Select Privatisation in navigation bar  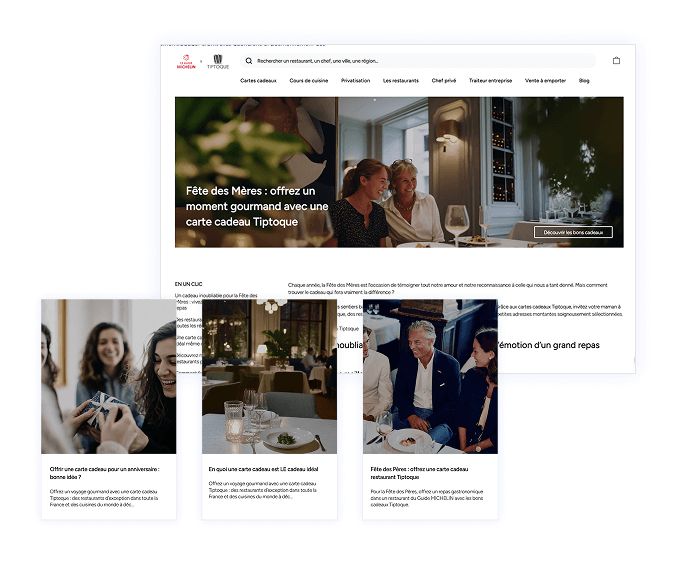[355, 81]
